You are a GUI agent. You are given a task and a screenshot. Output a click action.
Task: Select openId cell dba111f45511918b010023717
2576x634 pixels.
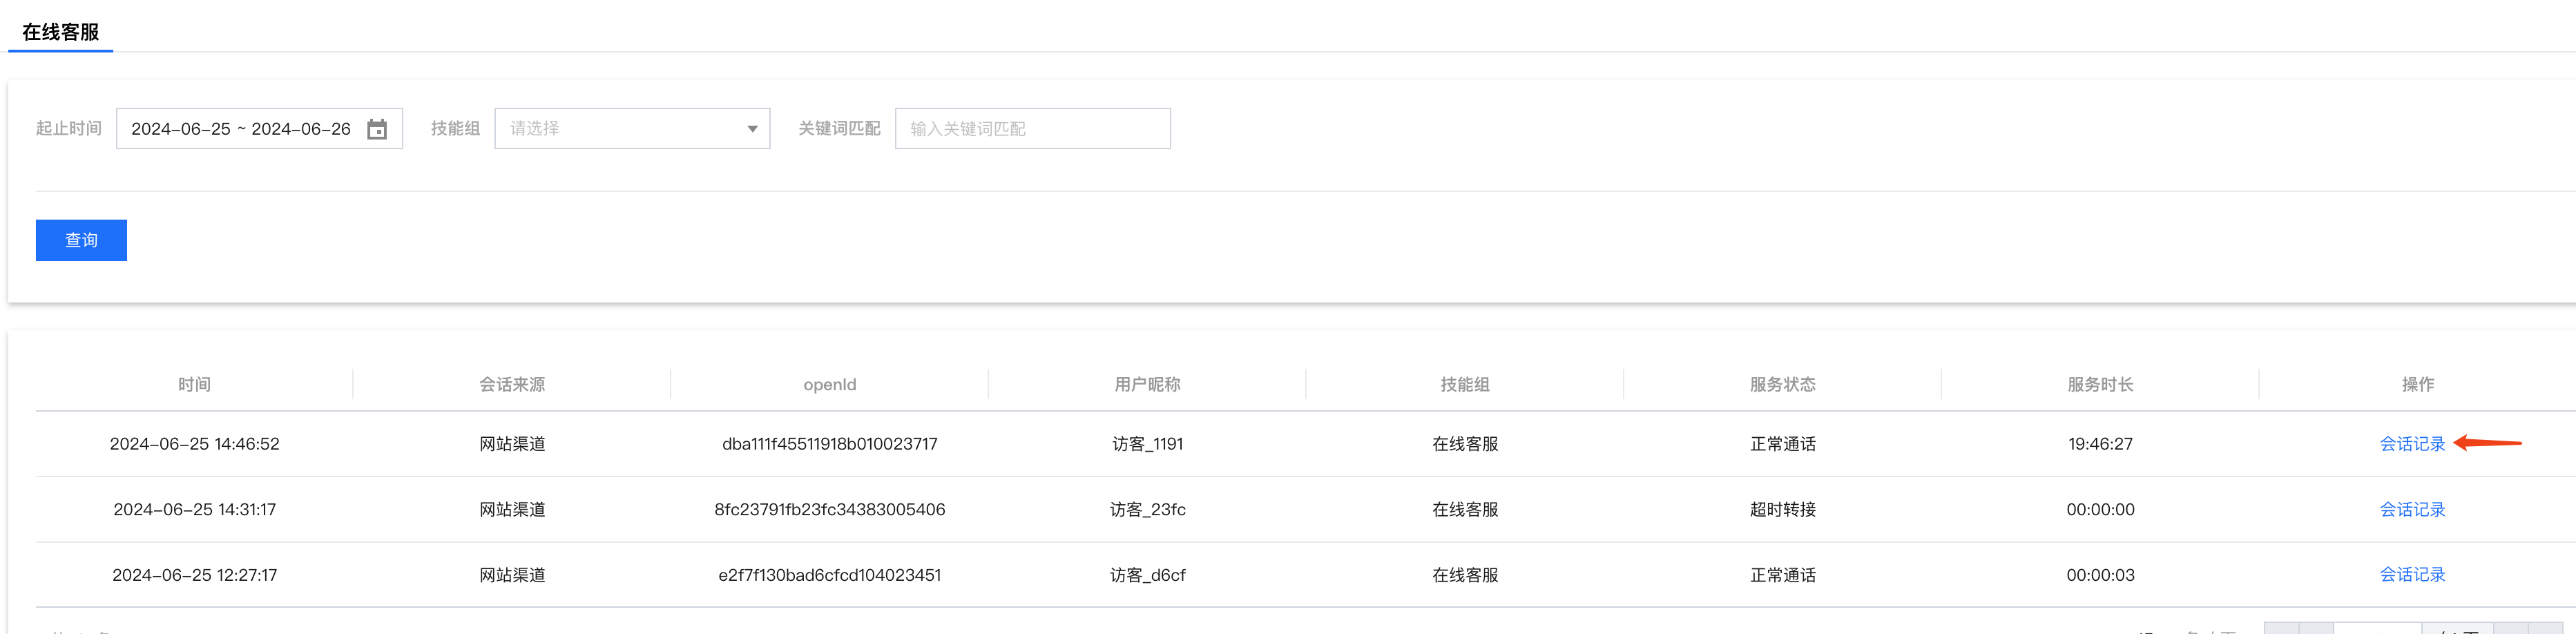point(829,444)
